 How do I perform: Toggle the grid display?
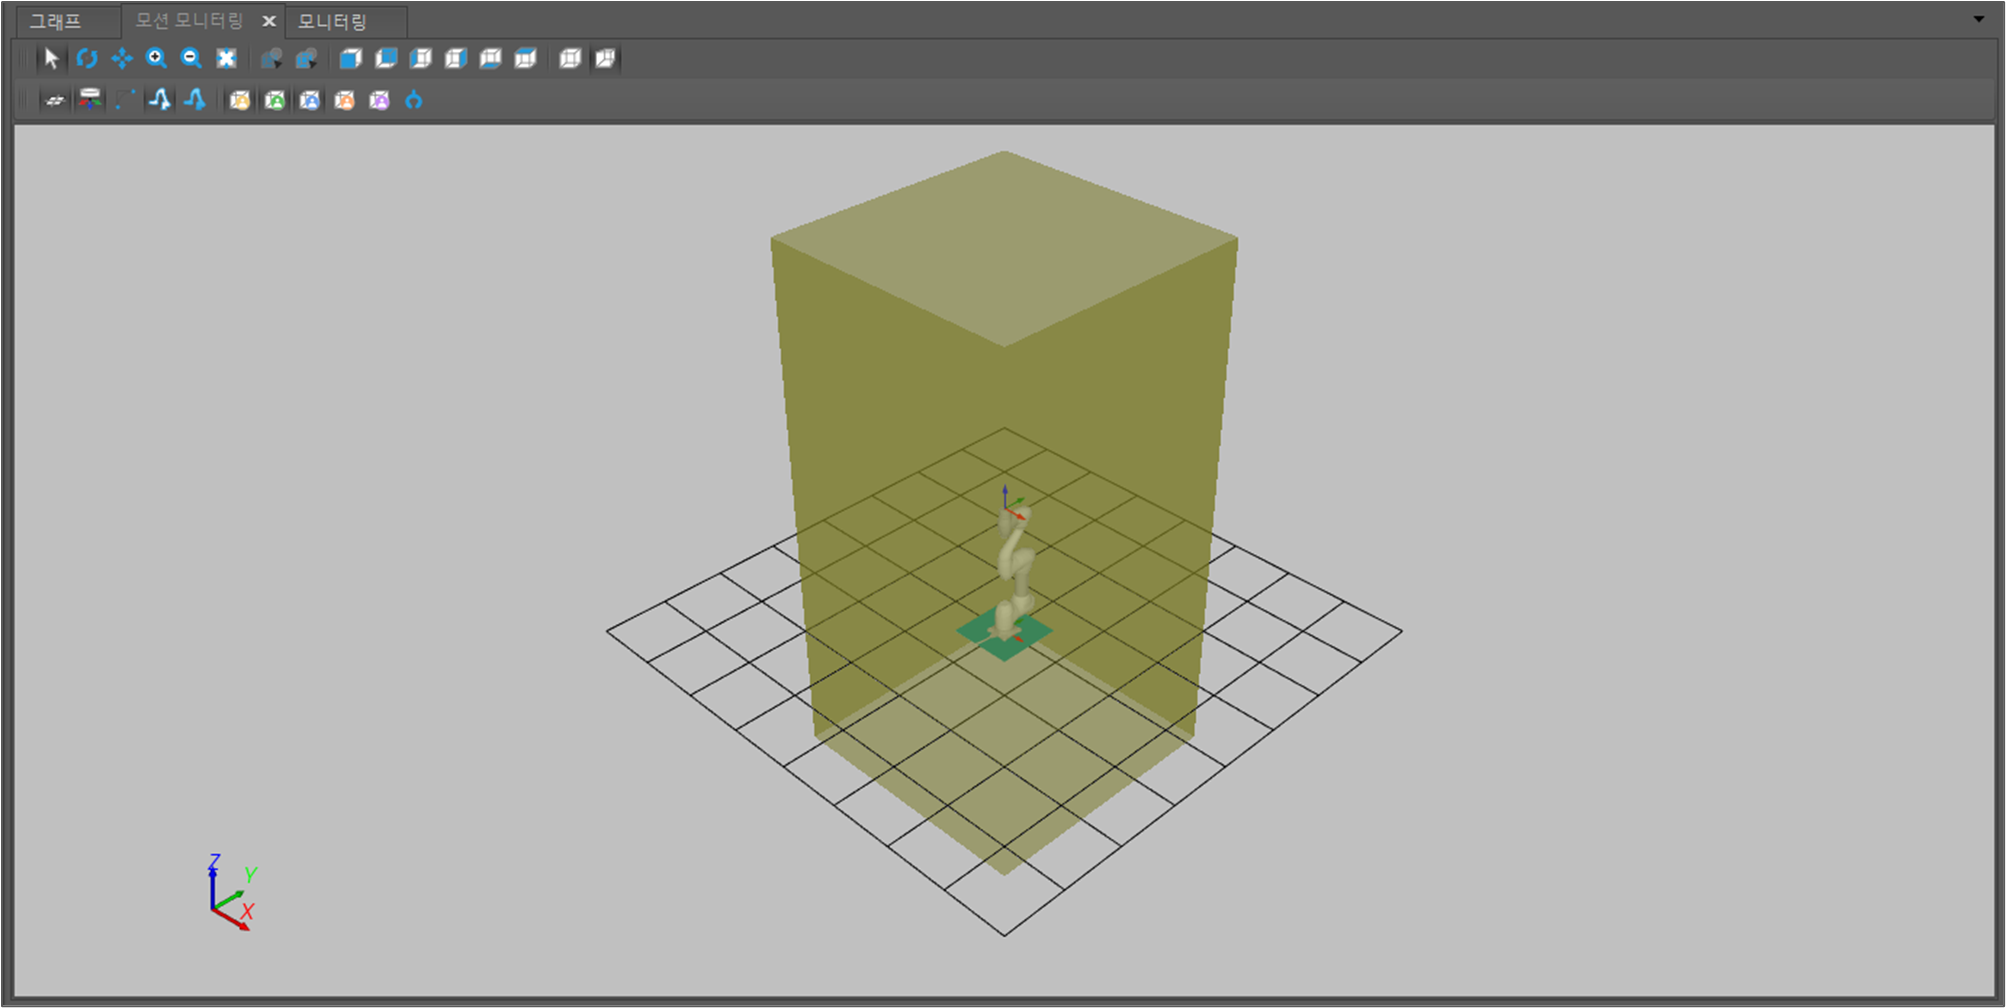click(x=53, y=100)
